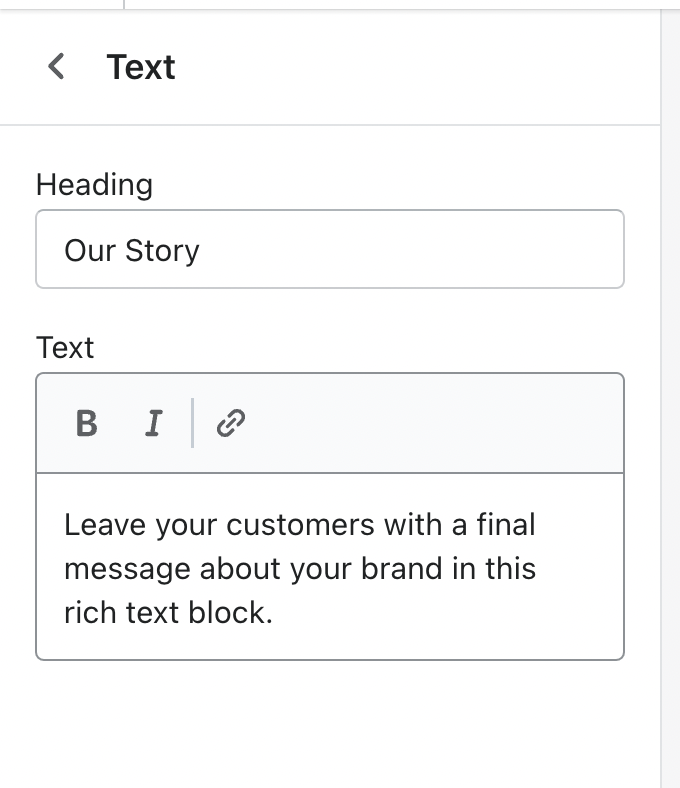The width and height of the screenshot is (680, 788).
Task: Place cursor on the word 'message'
Action: [x=126, y=569]
